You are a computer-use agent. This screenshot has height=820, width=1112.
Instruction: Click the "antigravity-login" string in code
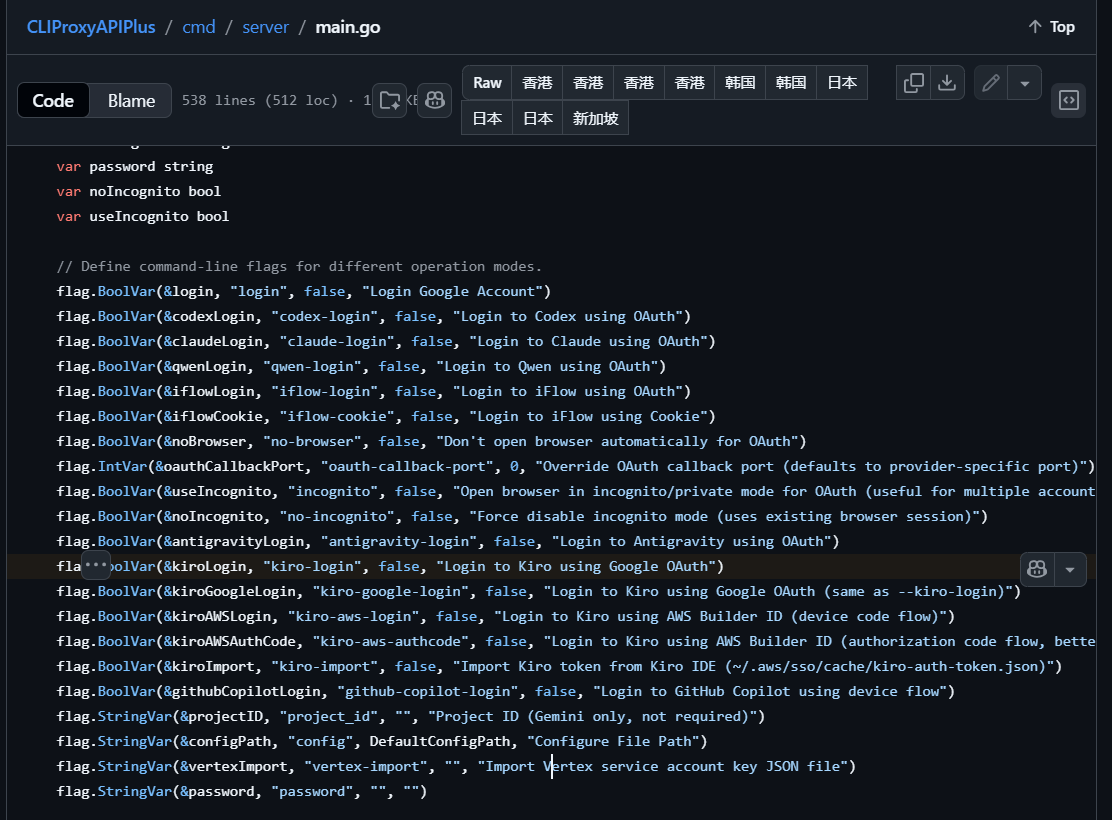pyautogui.click(x=399, y=541)
